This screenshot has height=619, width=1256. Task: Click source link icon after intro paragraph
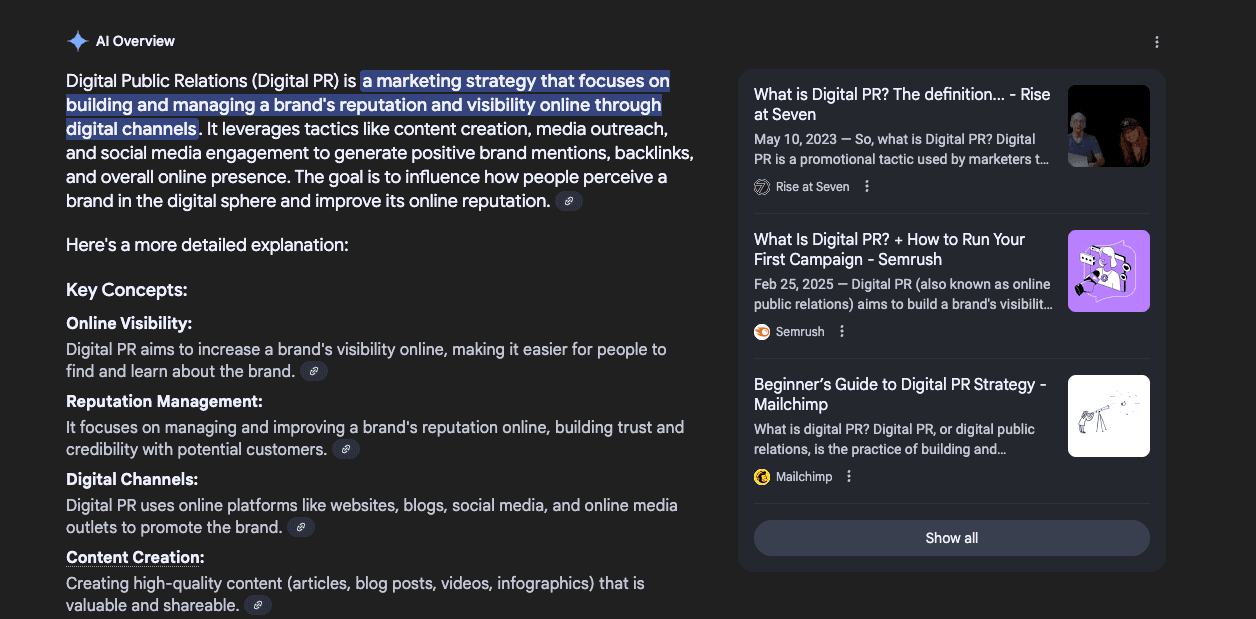click(x=569, y=201)
